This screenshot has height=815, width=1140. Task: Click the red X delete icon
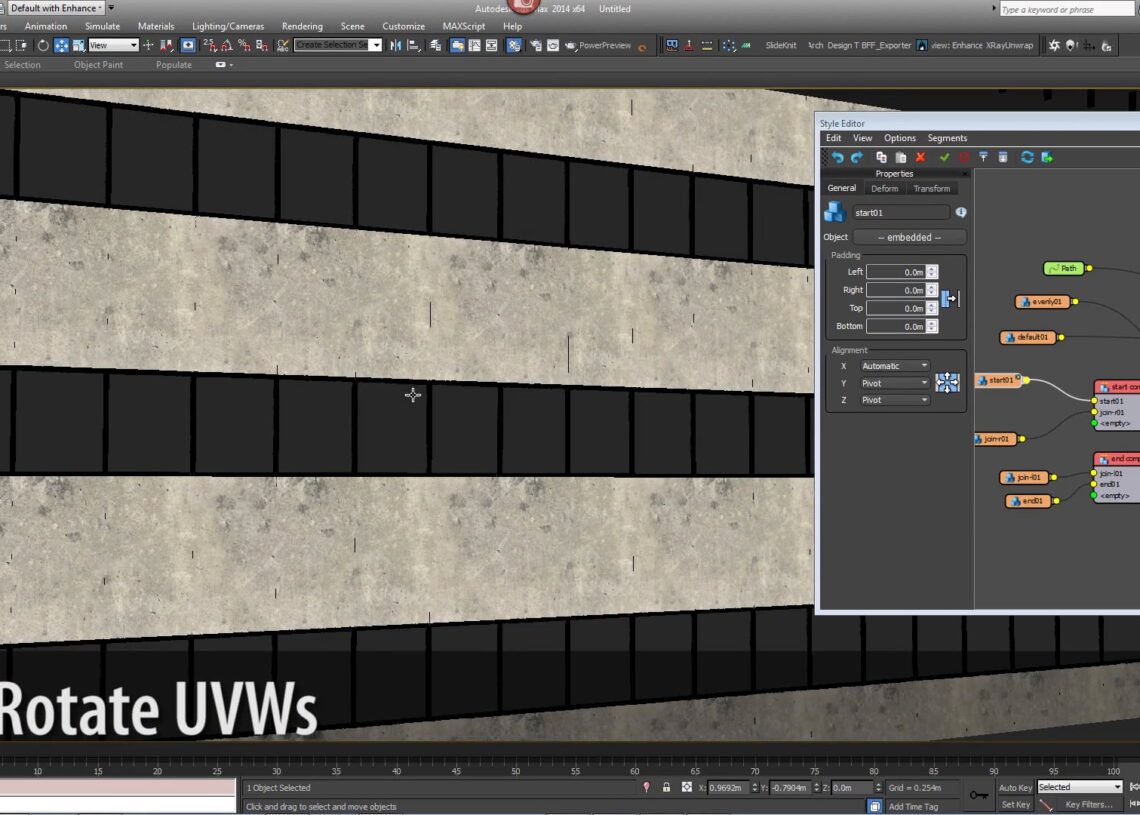point(921,157)
